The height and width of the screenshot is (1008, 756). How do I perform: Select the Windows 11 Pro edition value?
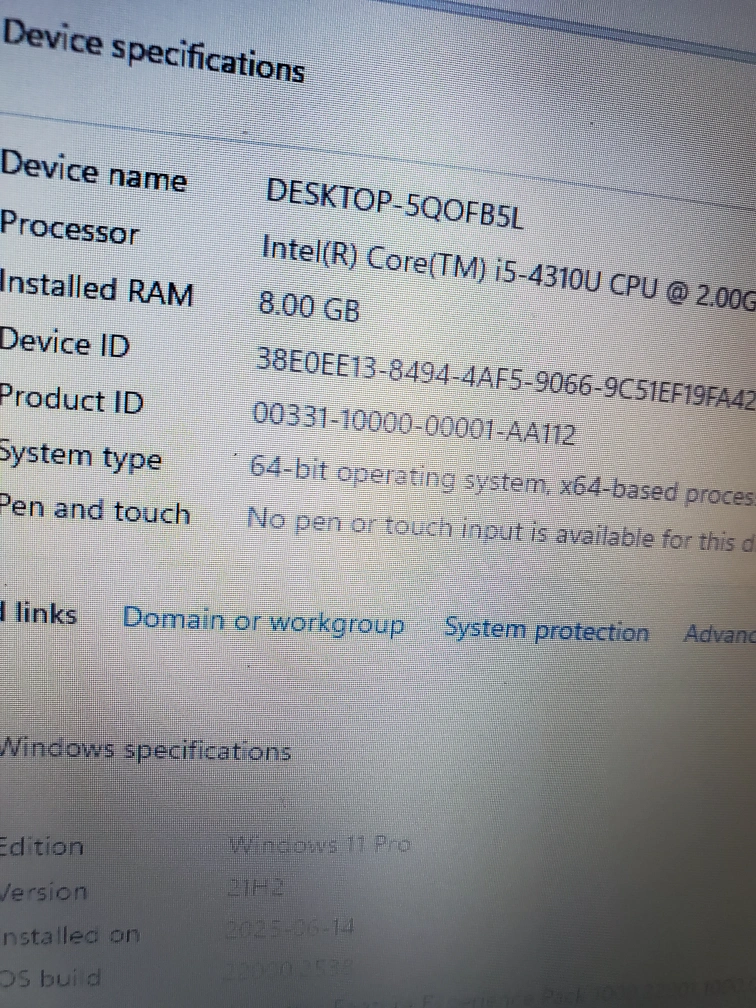[x=320, y=843]
